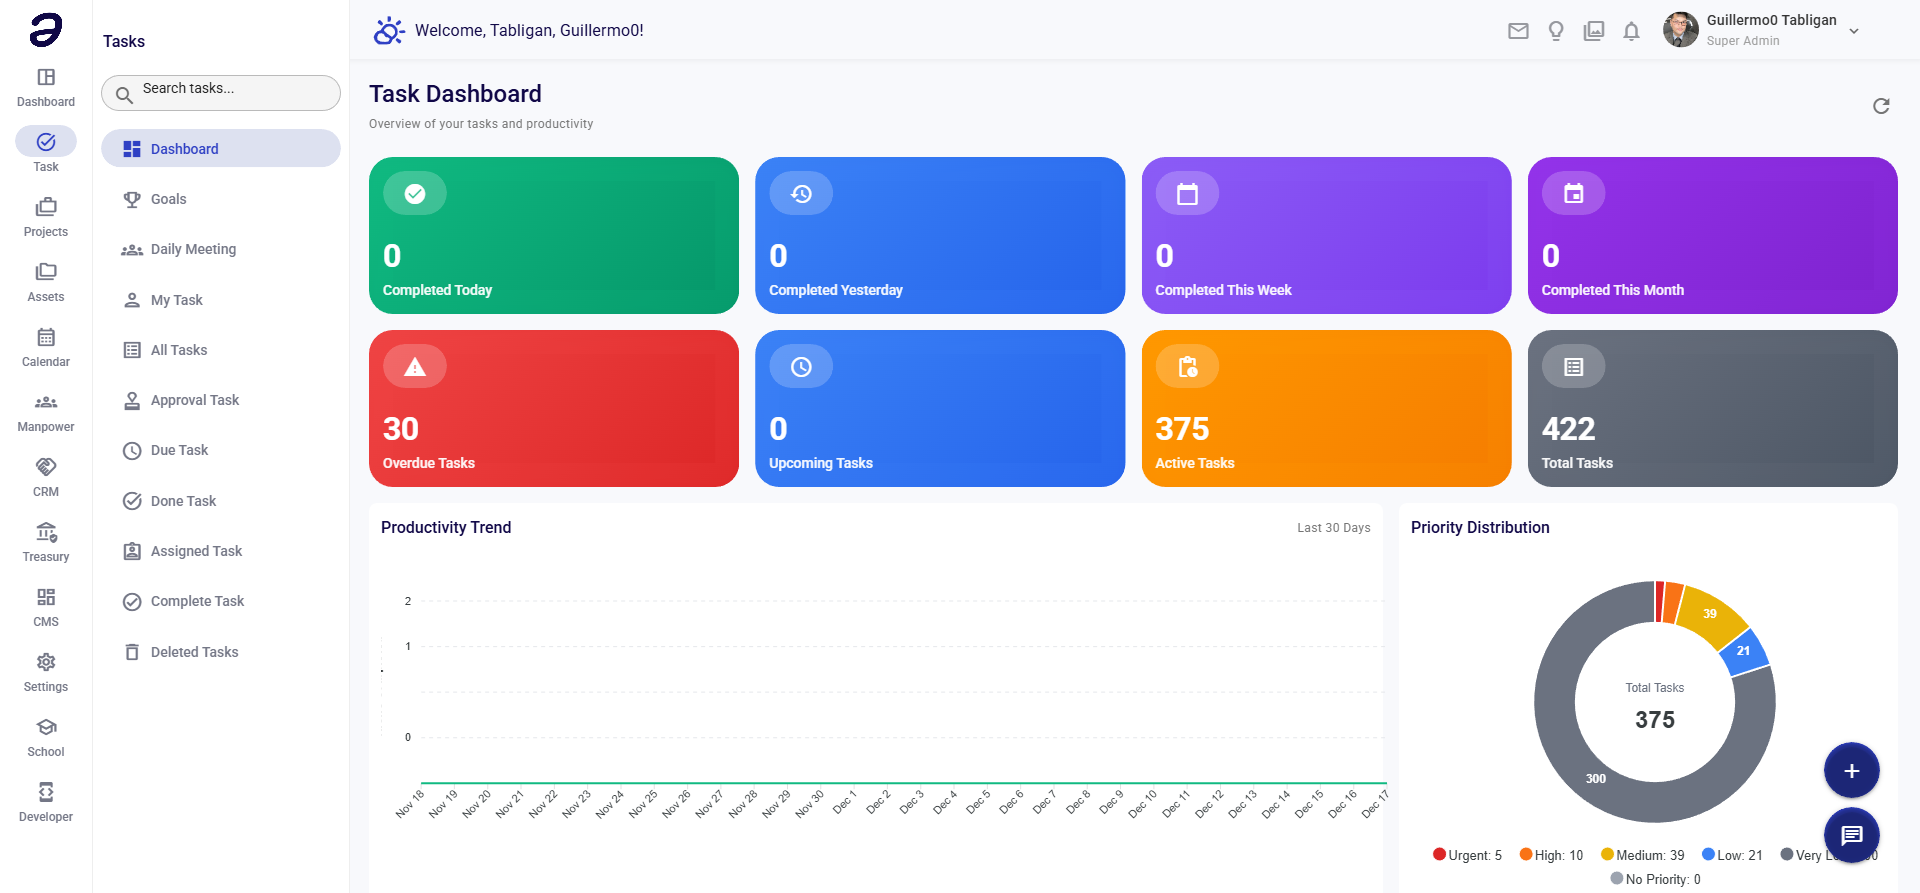Viewport: 1920px width, 893px height.
Task: Click the Last 30 Days label
Action: tap(1334, 528)
